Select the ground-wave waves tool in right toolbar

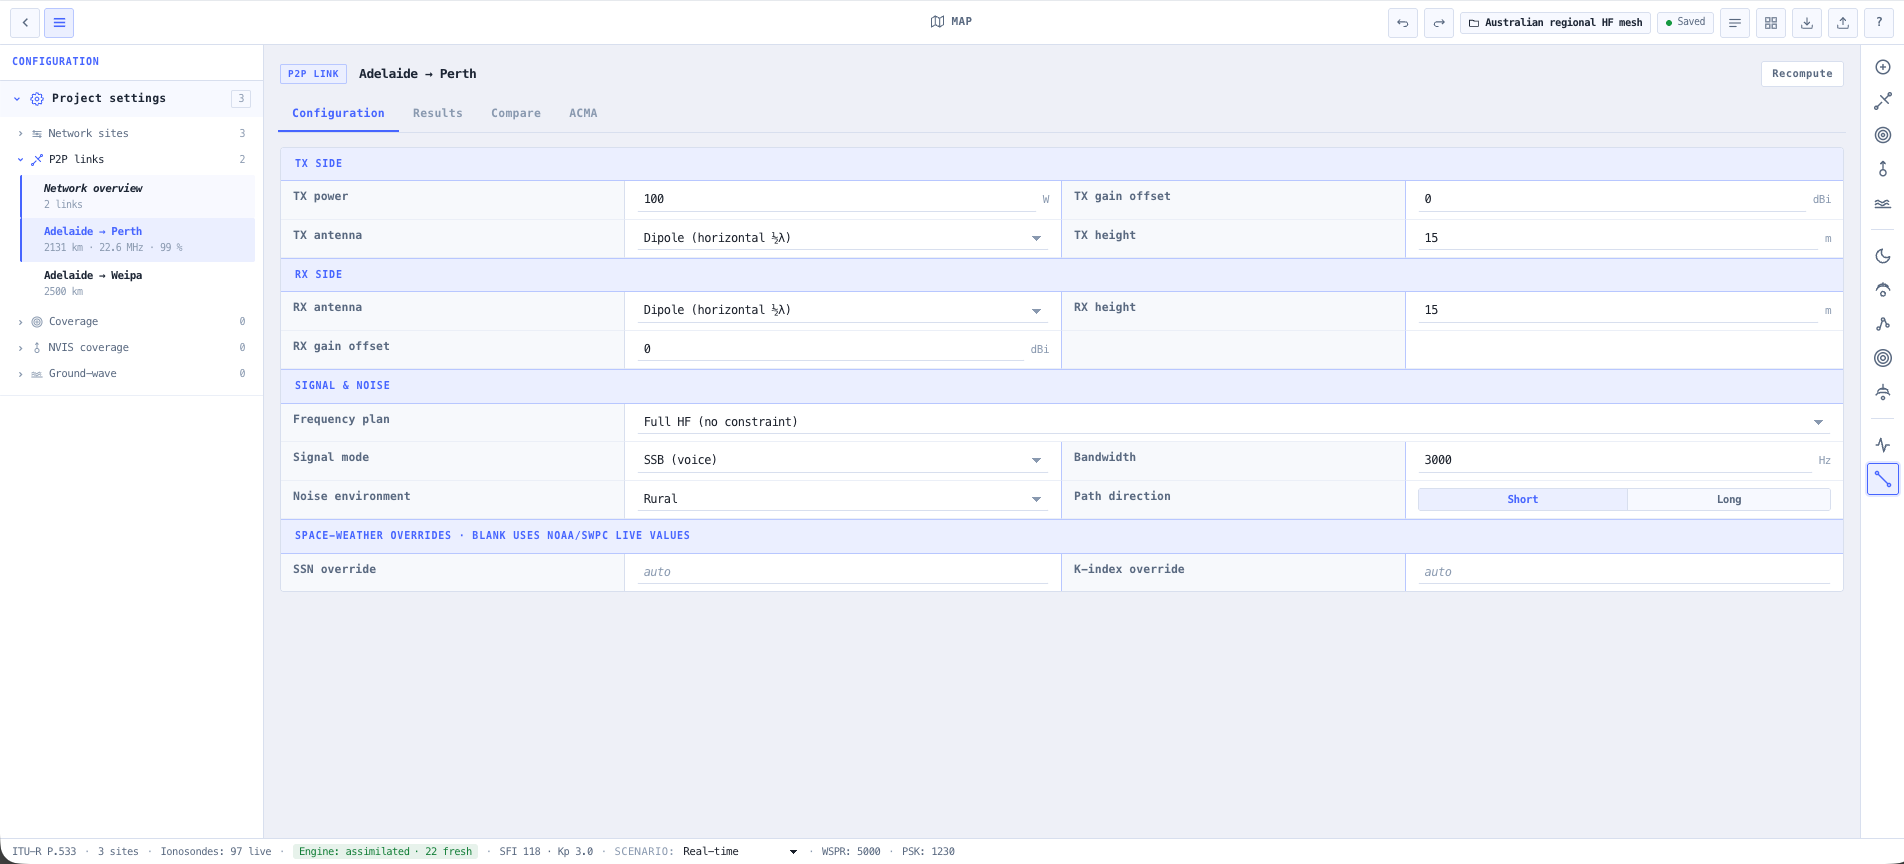pyautogui.click(x=1883, y=203)
